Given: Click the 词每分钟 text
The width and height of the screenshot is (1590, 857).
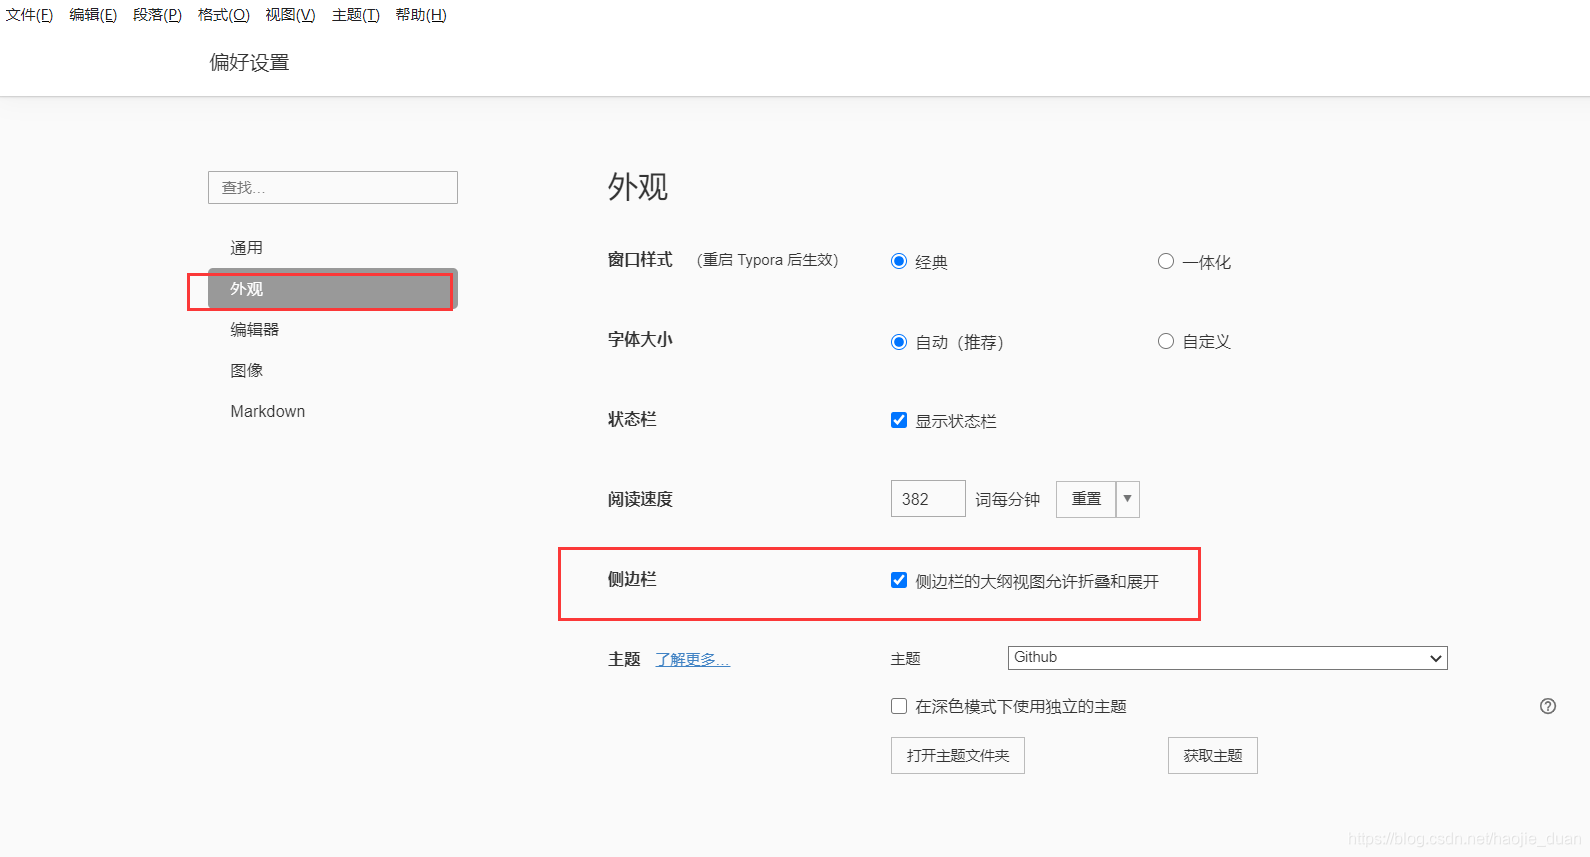Looking at the screenshot, I should click(1007, 499).
